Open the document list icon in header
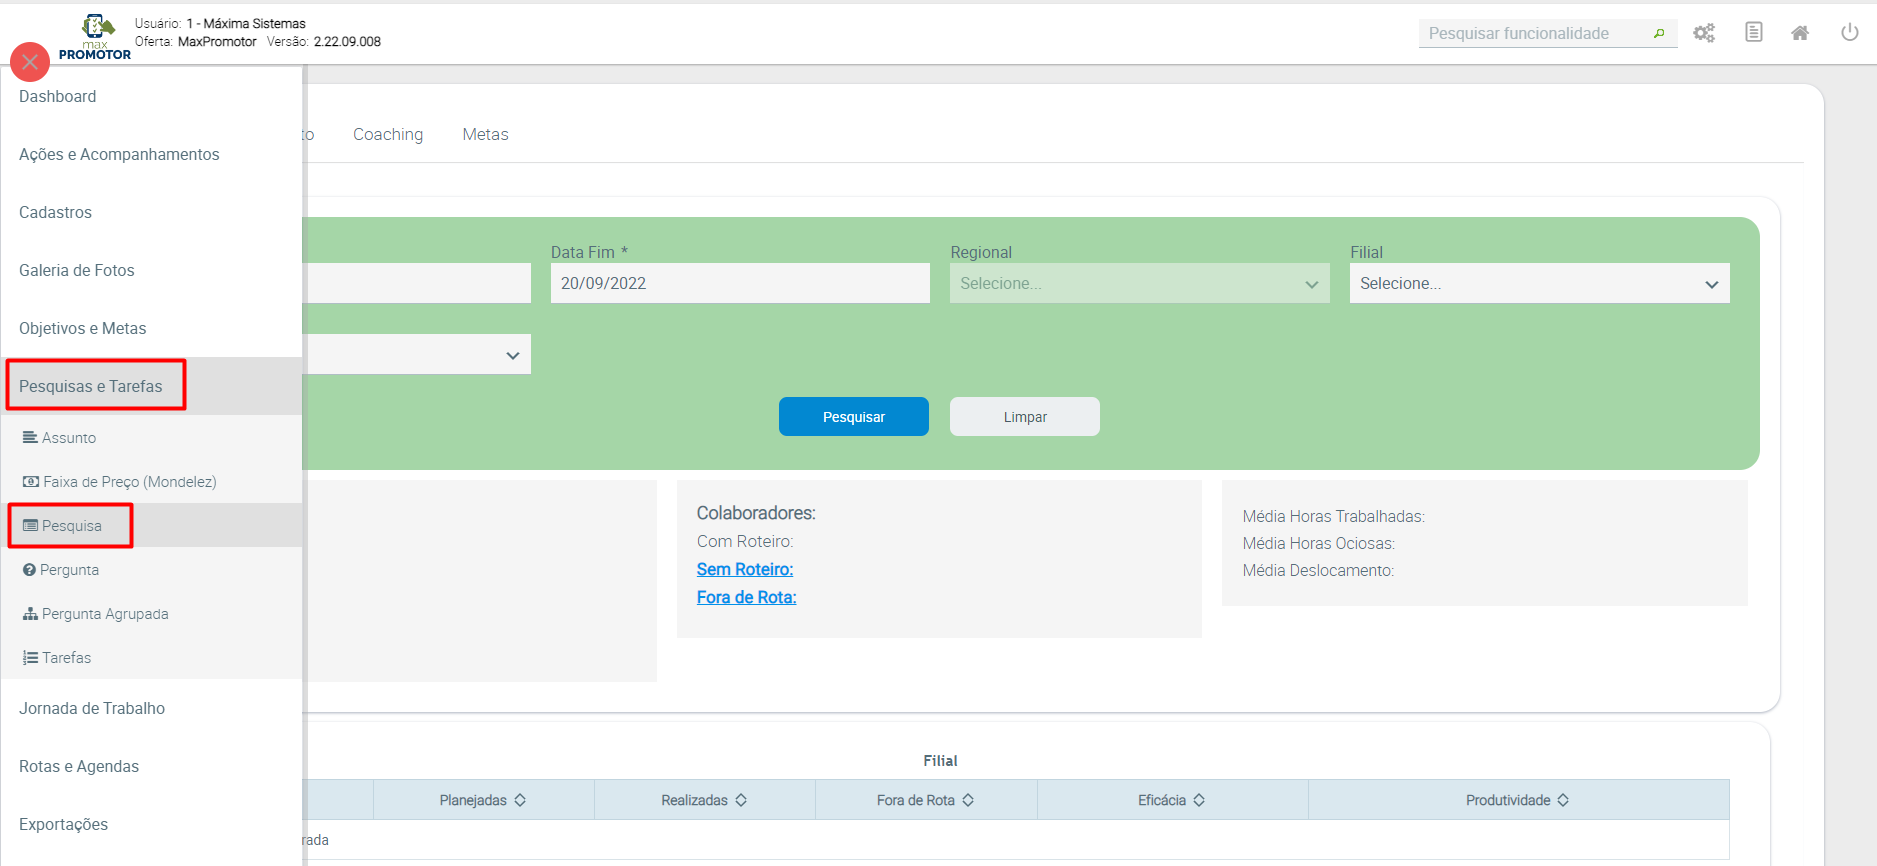The width and height of the screenshot is (1877, 866). point(1753,33)
